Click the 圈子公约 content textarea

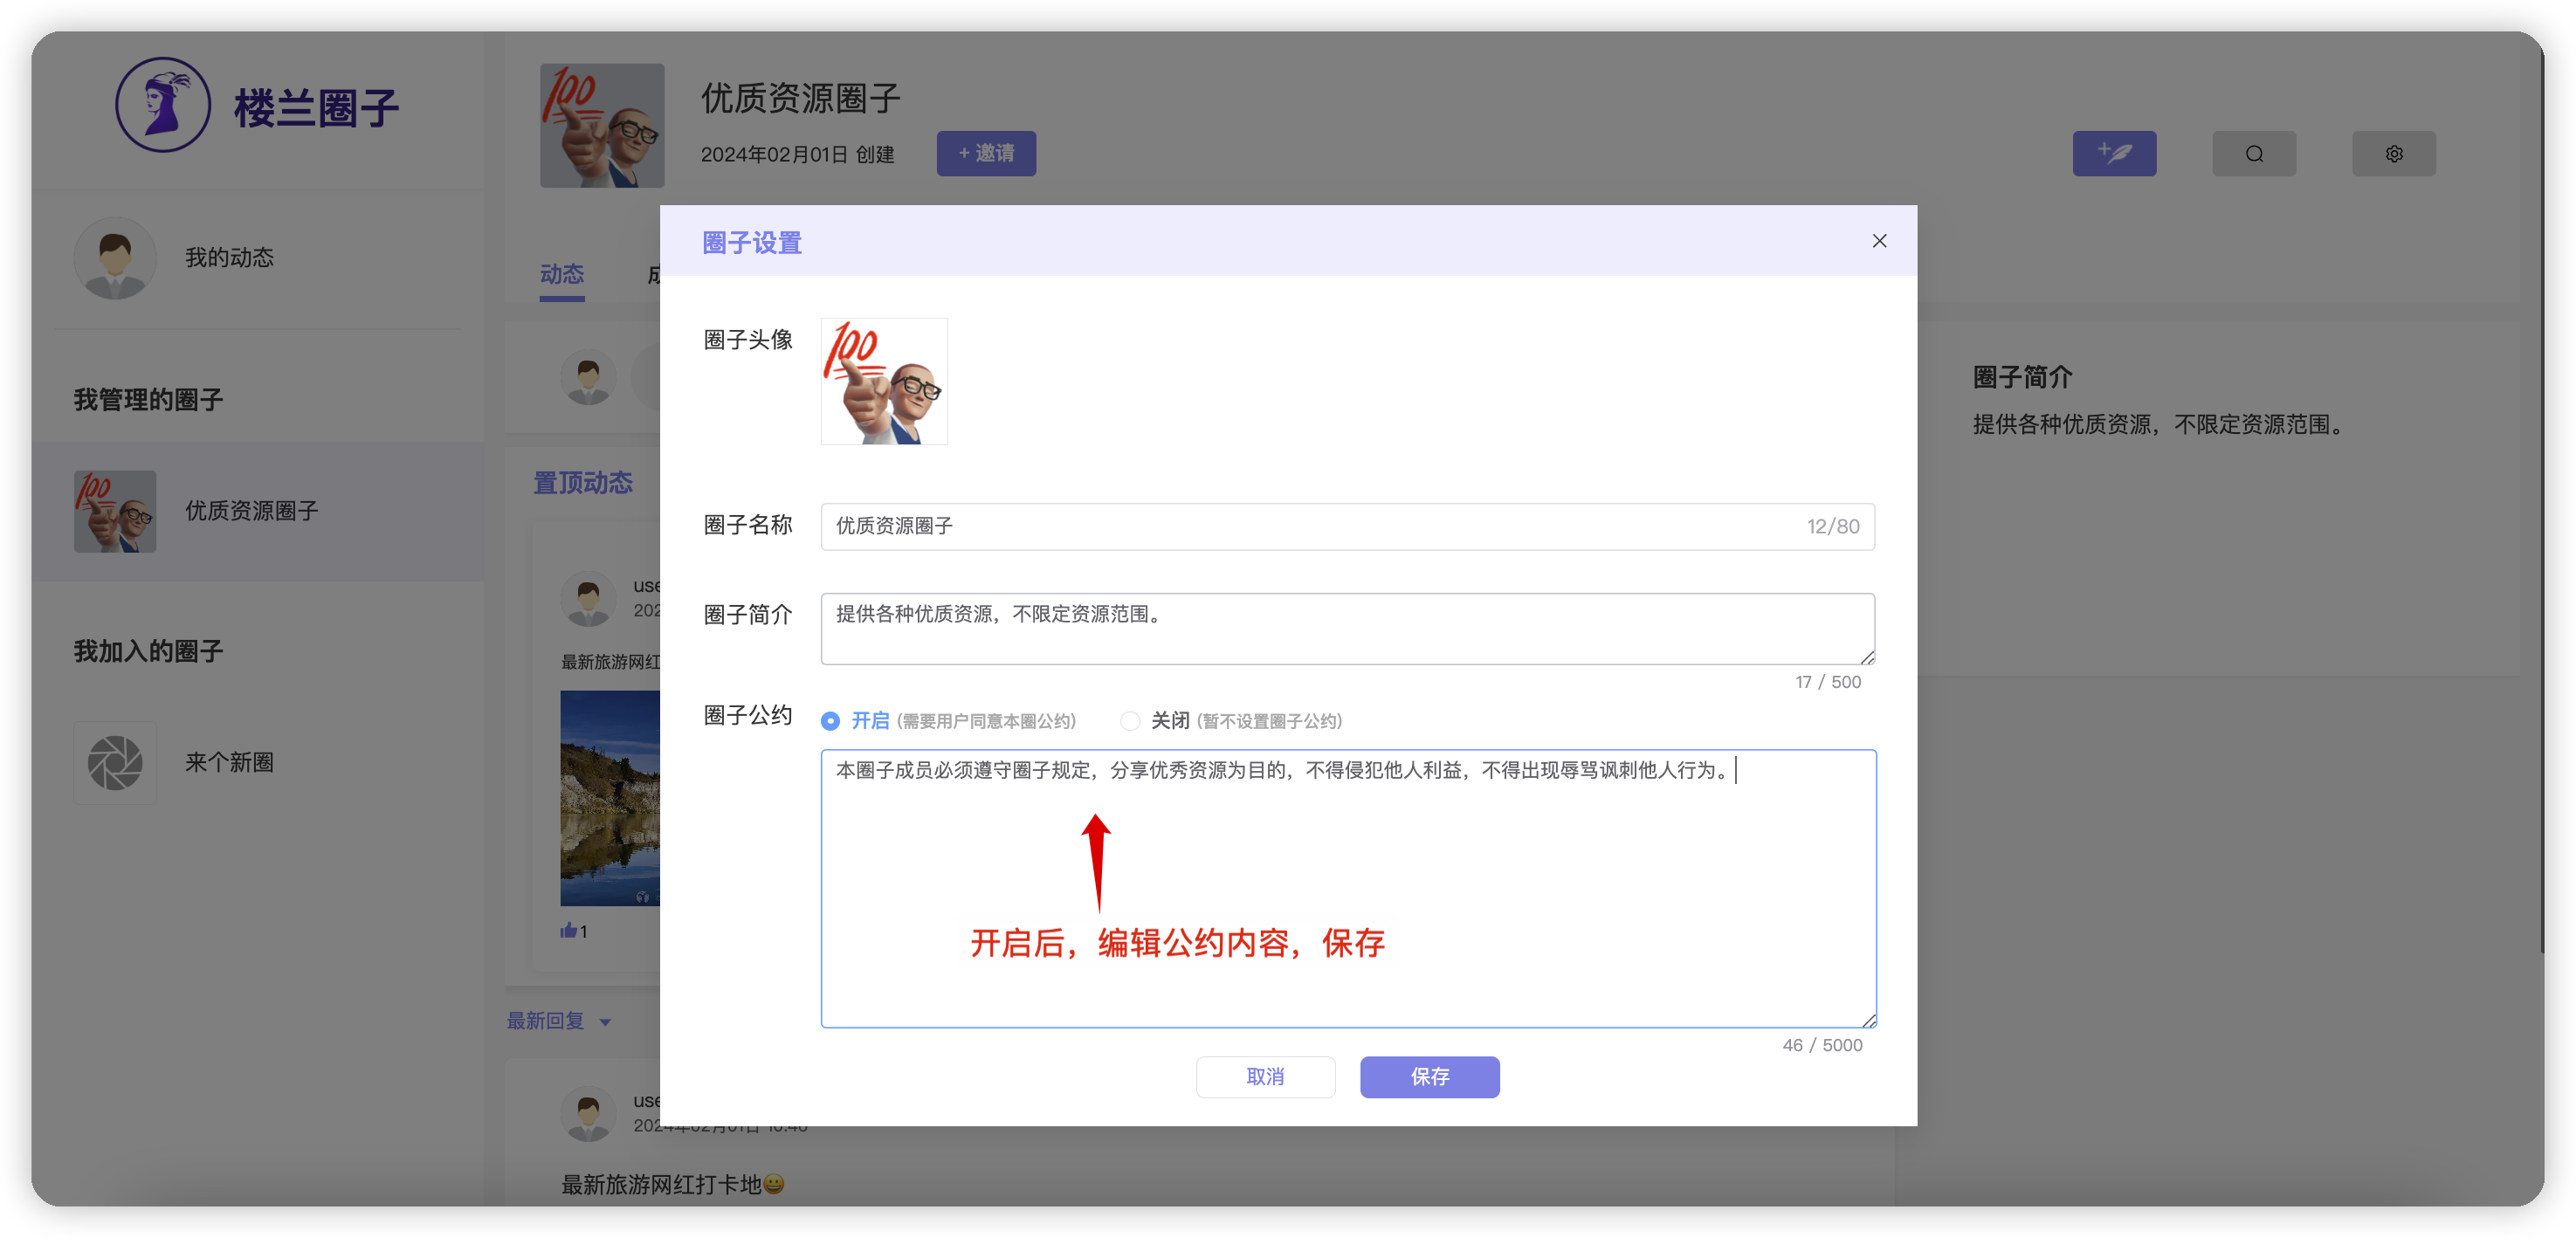(1348, 889)
